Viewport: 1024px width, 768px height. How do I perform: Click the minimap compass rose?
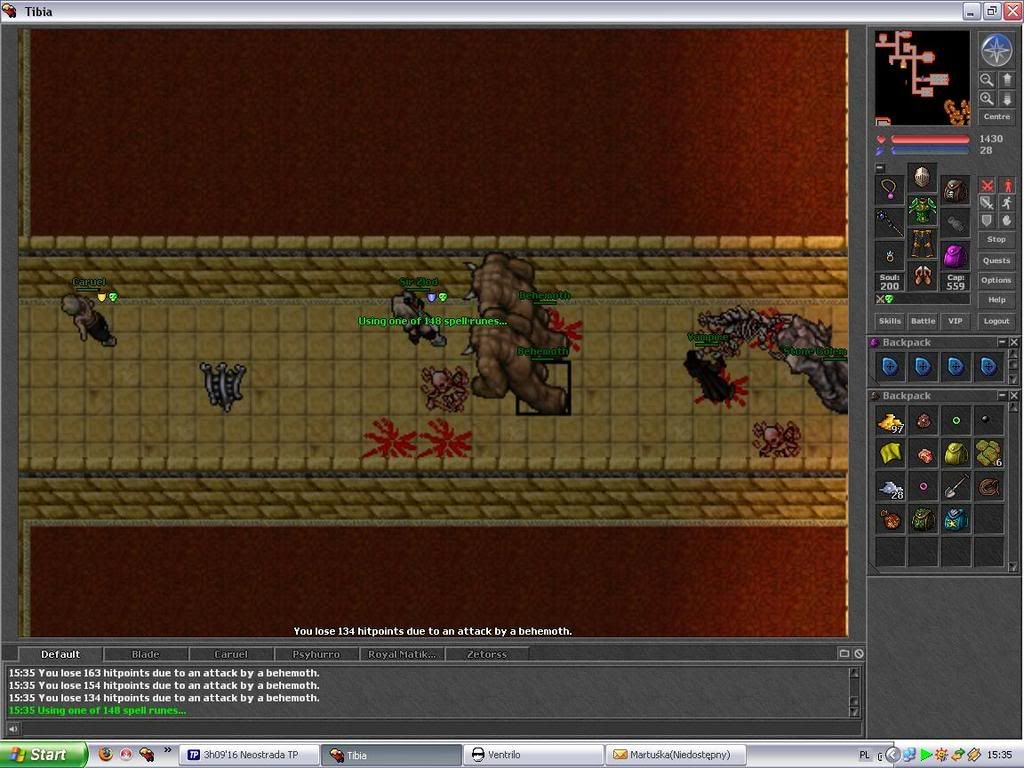point(997,50)
